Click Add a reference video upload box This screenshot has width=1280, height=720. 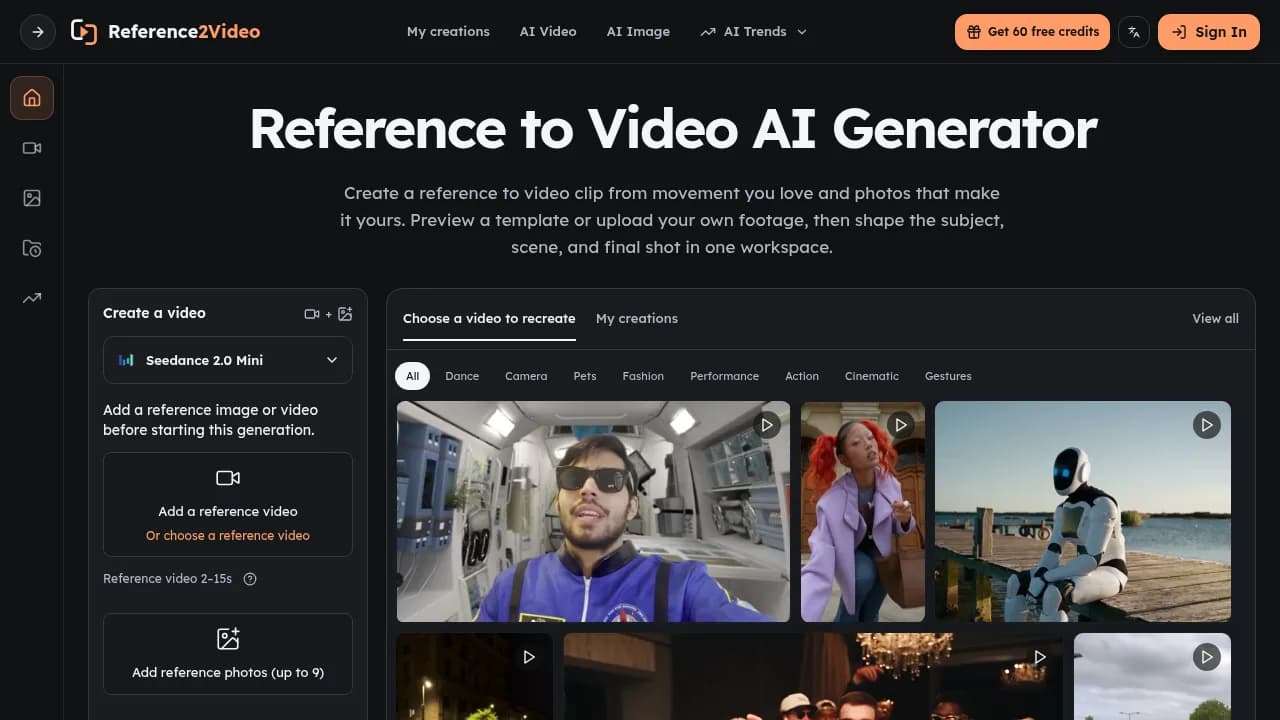point(228,504)
